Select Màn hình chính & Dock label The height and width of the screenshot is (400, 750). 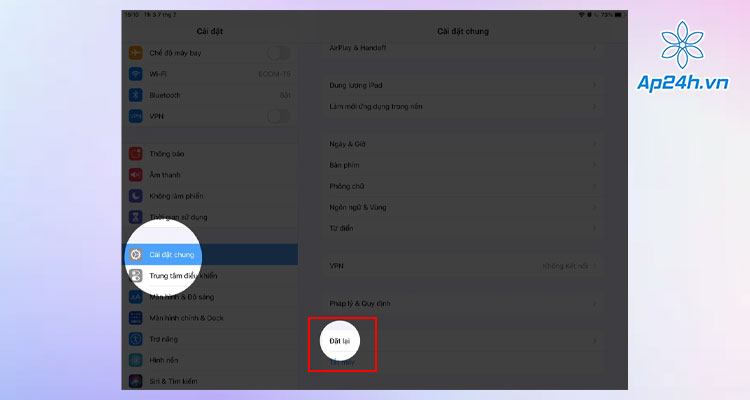pos(187,318)
